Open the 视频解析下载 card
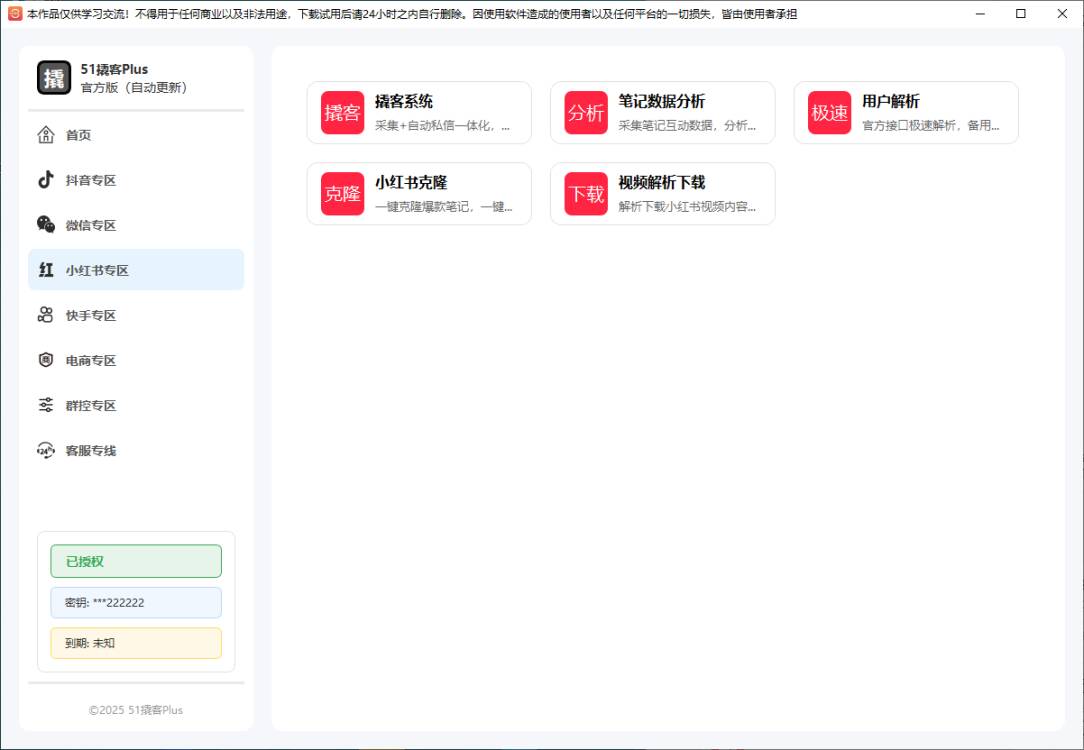 pyautogui.click(x=662, y=193)
